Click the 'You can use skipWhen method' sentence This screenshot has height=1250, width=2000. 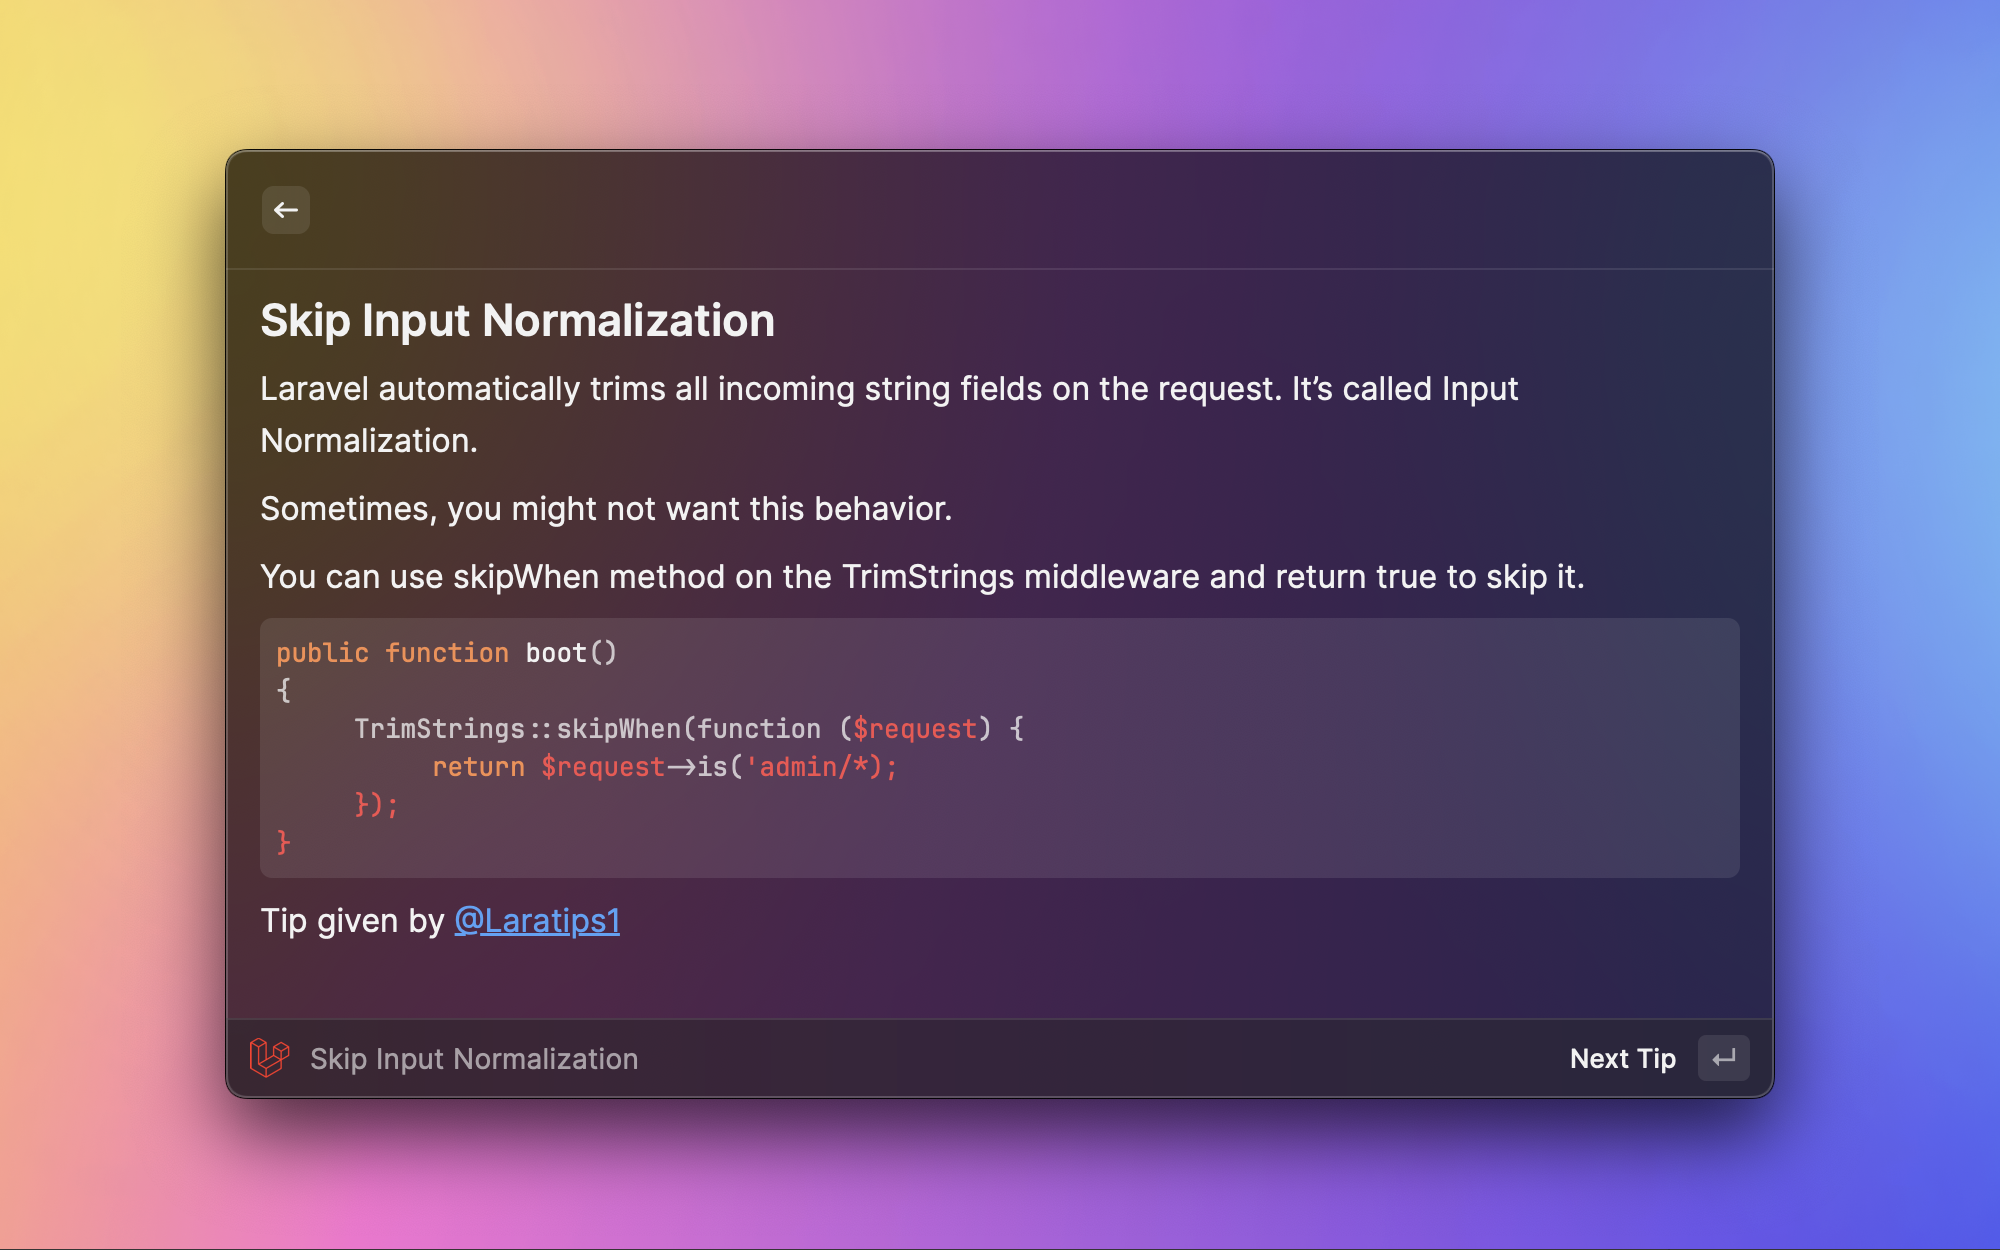921,577
